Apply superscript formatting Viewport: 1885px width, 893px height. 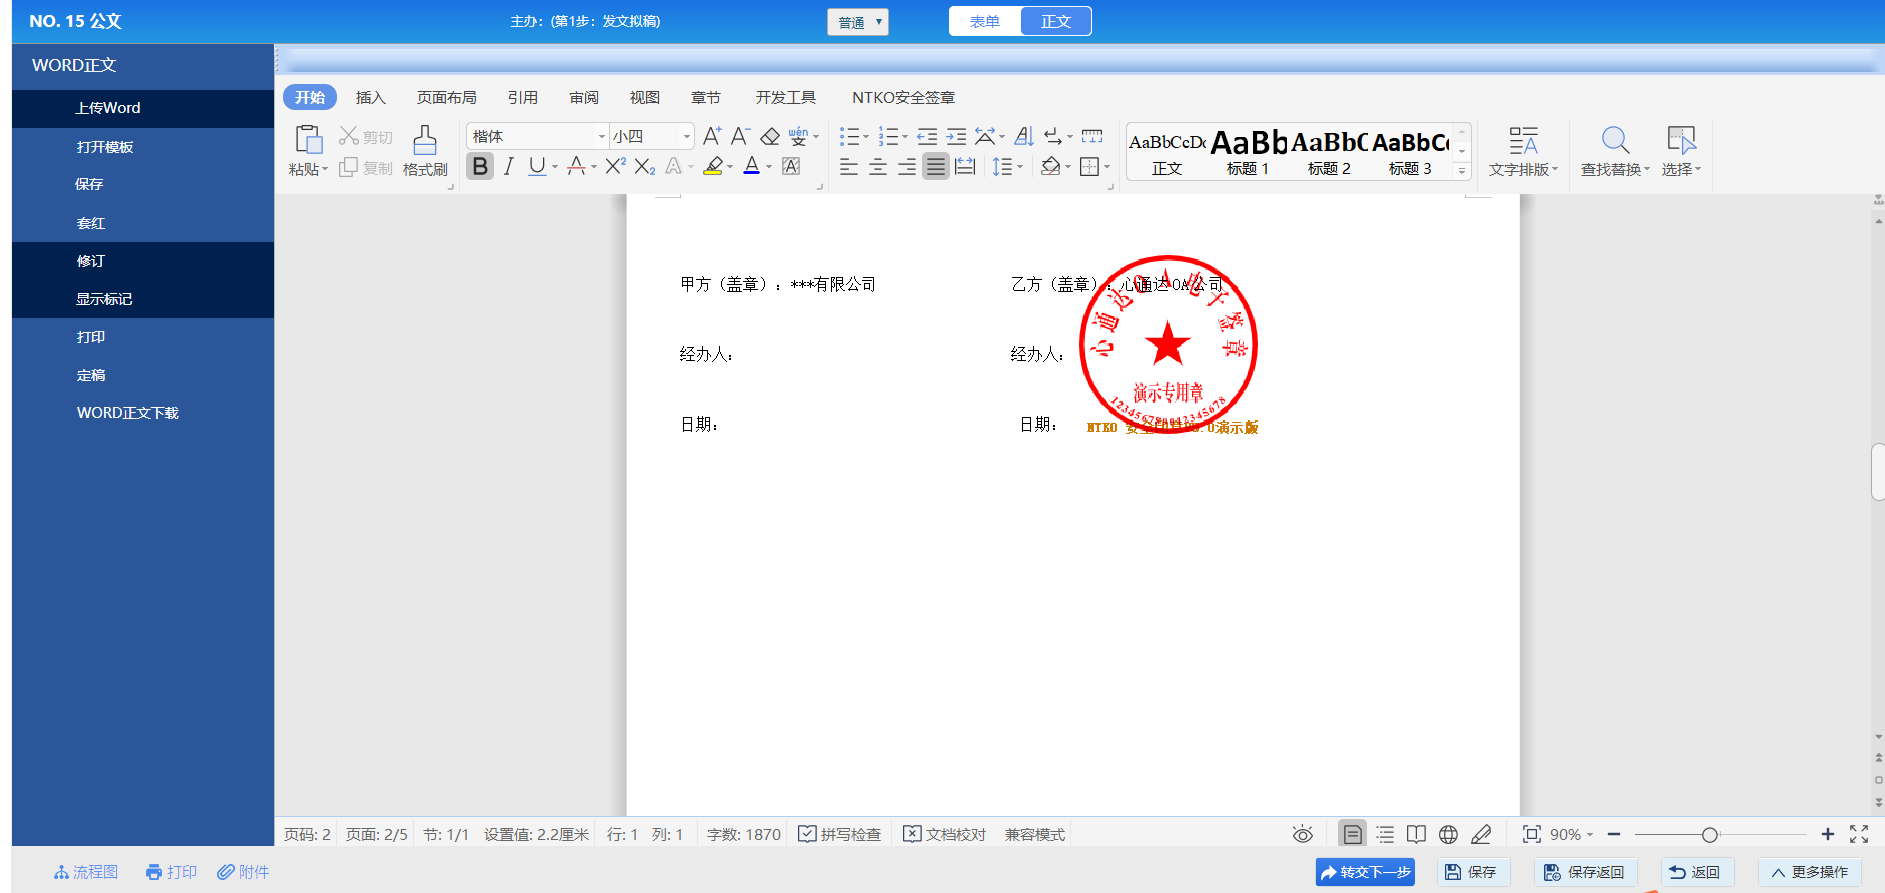[x=615, y=166]
